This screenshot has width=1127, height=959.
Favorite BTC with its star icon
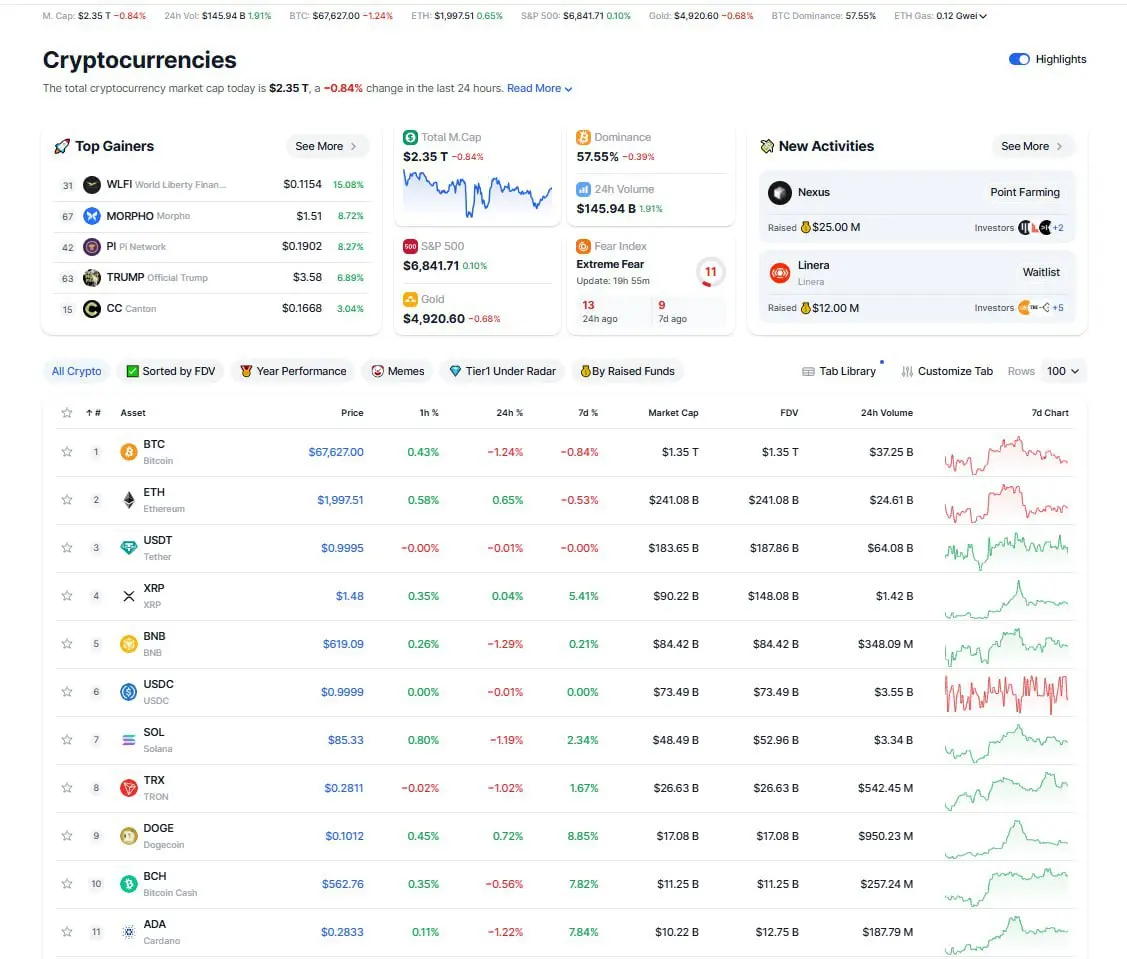click(x=67, y=451)
